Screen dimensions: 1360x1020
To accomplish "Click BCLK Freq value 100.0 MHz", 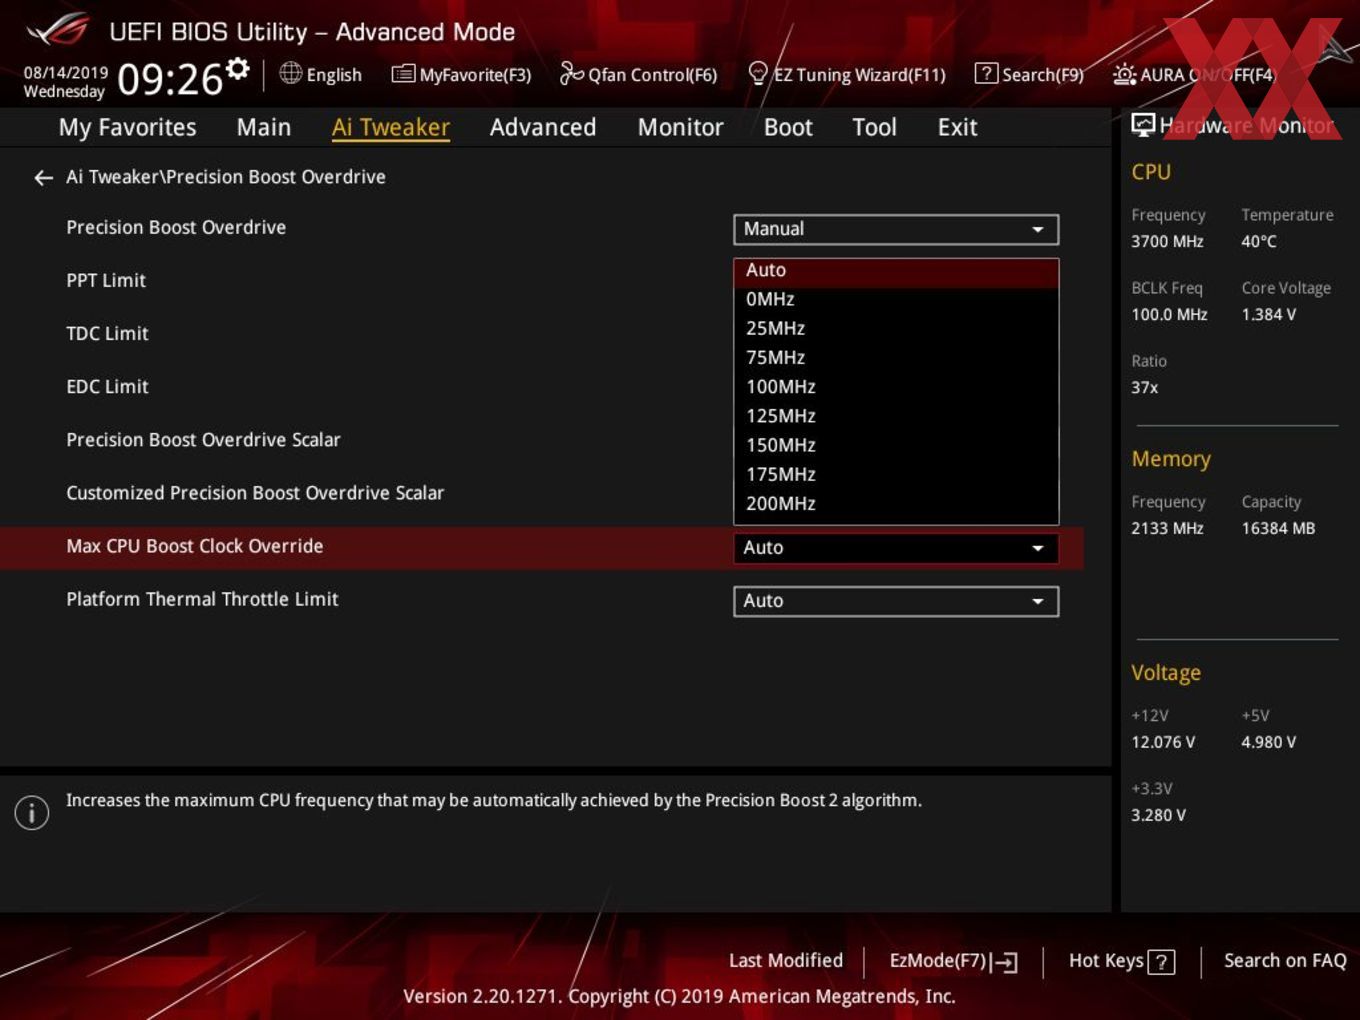I will click(1169, 314).
